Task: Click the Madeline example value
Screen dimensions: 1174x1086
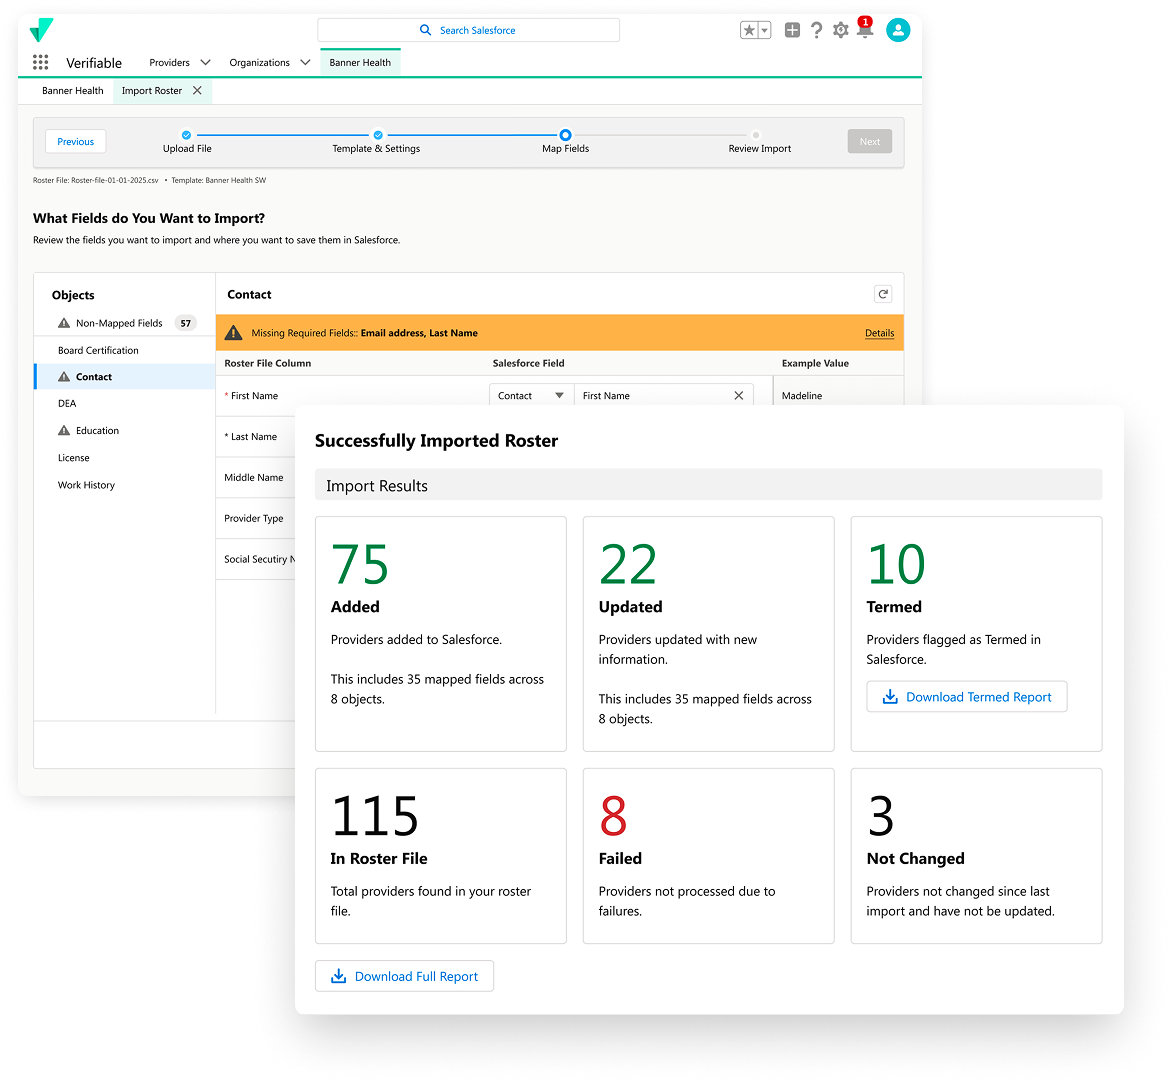Action: [x=802, y=395]
